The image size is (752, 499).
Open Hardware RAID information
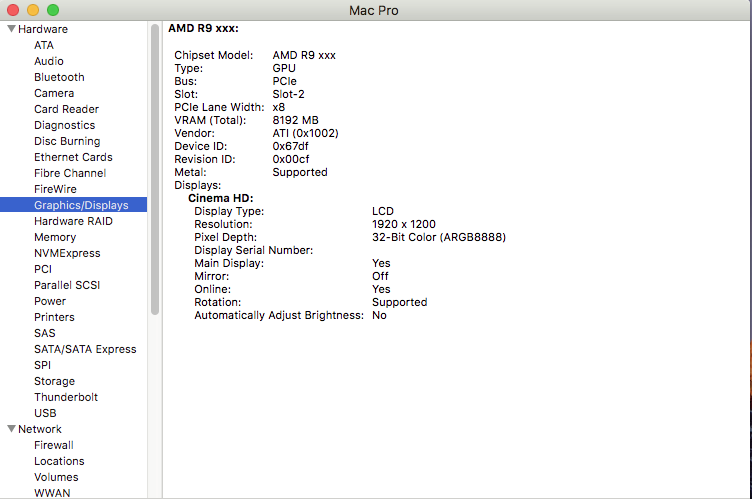73,221
